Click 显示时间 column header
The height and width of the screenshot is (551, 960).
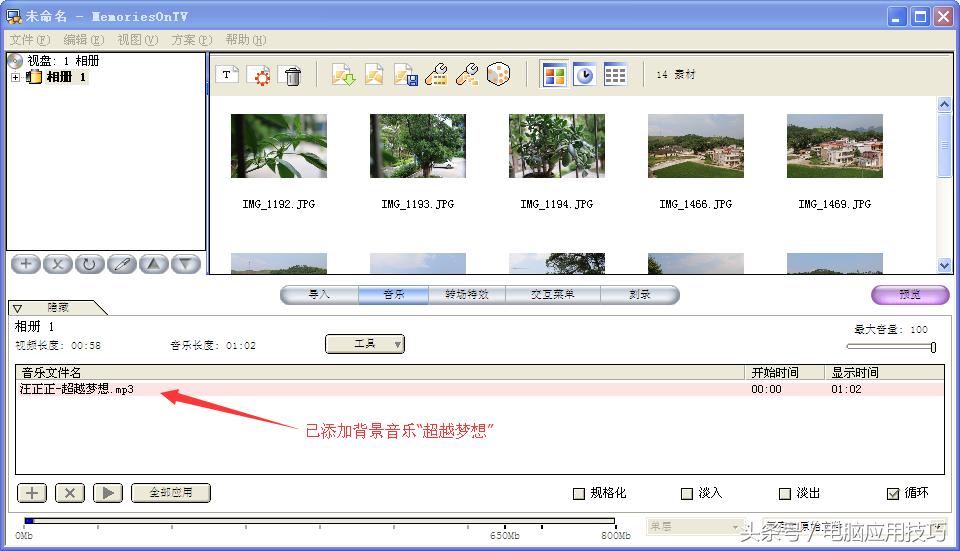tap(885, 372)
